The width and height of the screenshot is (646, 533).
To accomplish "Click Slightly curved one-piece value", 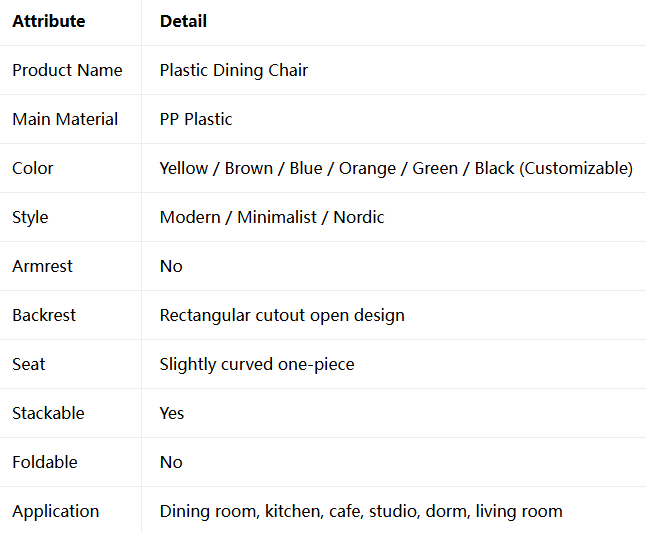I will point(257,364).
